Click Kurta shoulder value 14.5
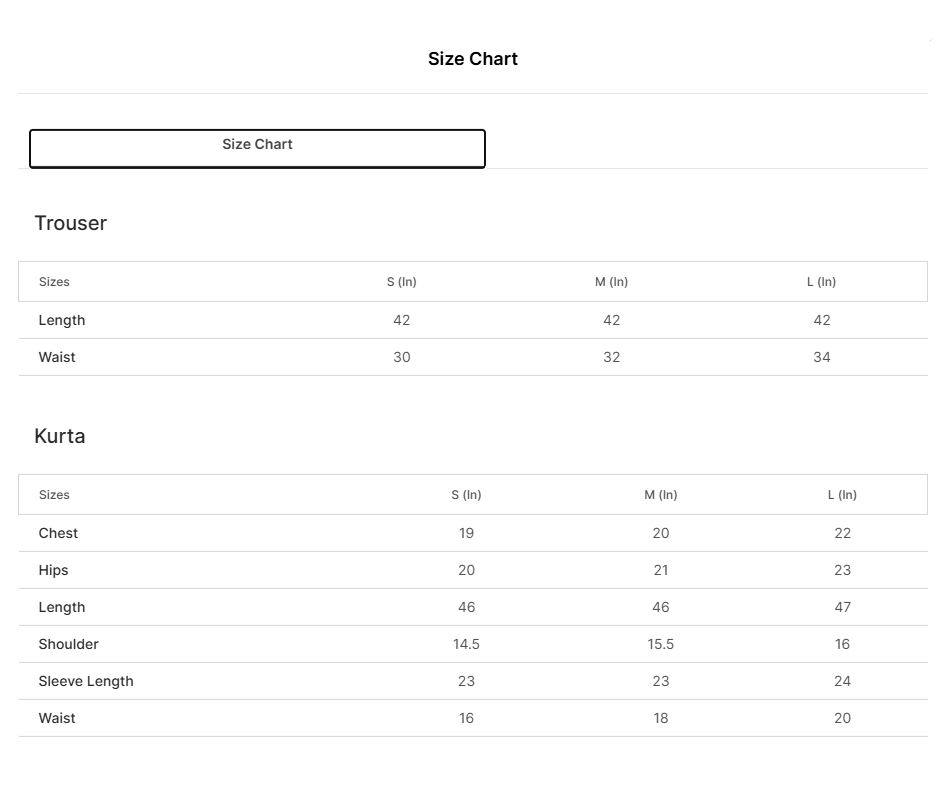The width and height of the screenshot is (945, 789). pos(466,644)
